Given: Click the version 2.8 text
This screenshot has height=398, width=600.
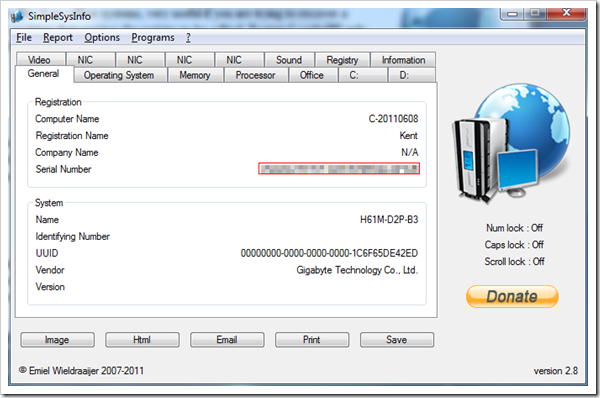Looking at the screenshot, I should 556,371.
